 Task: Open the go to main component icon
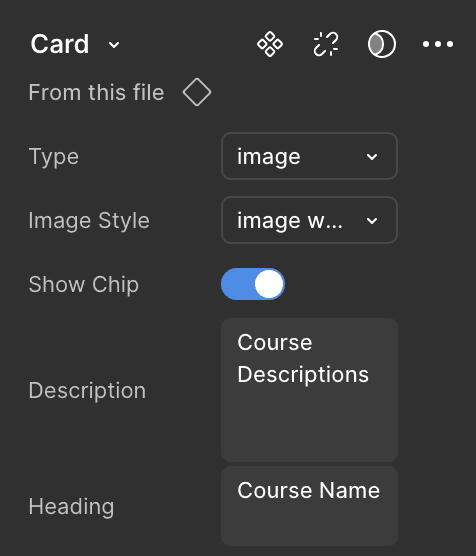(x=270, y=44)
